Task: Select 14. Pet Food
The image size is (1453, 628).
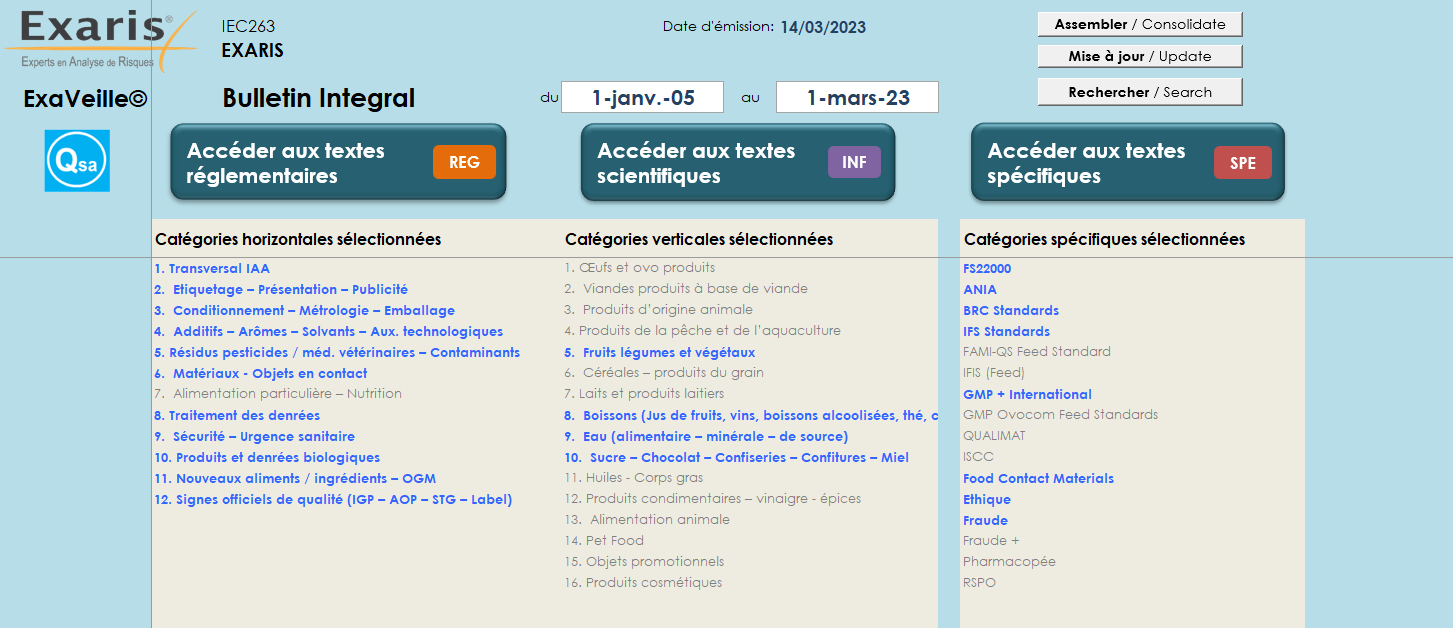Action: [604, 540]
